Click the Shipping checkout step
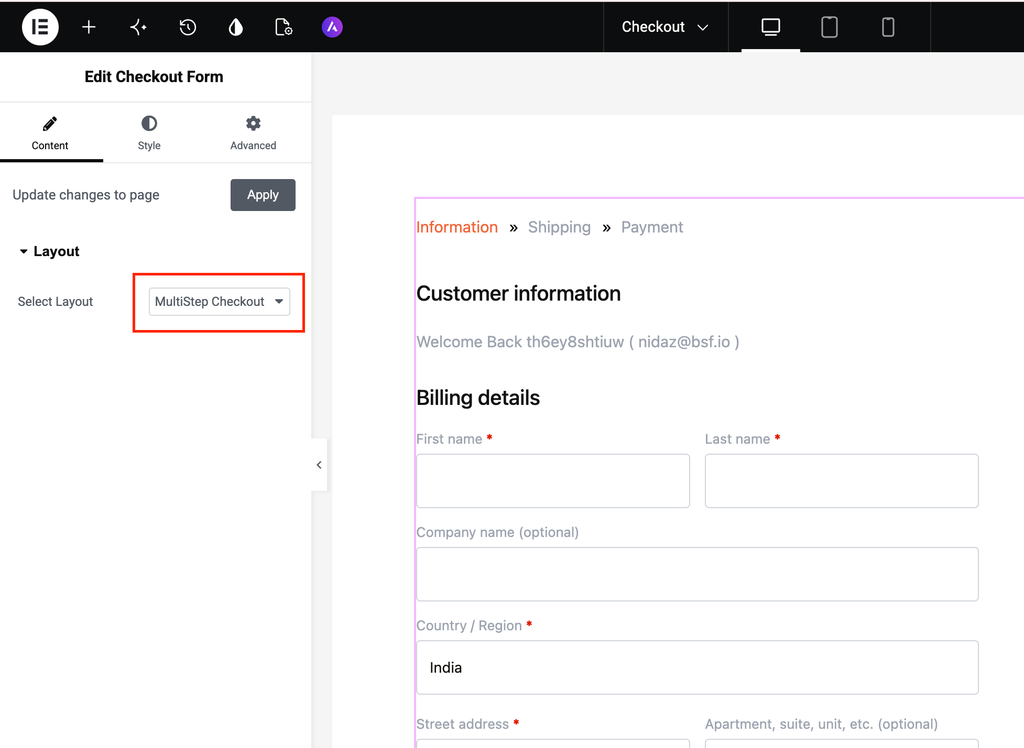 [559, 227]
